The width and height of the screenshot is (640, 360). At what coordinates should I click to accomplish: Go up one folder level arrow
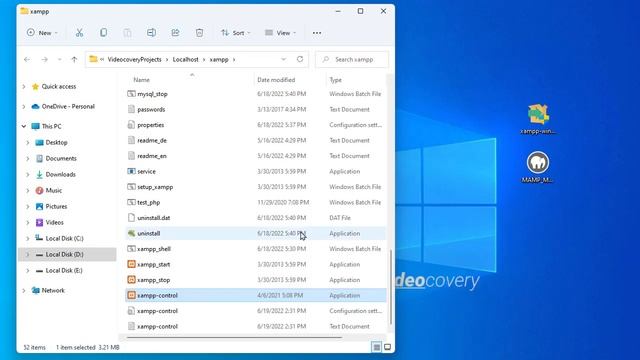pyautogui.click(x=74, y=60)
